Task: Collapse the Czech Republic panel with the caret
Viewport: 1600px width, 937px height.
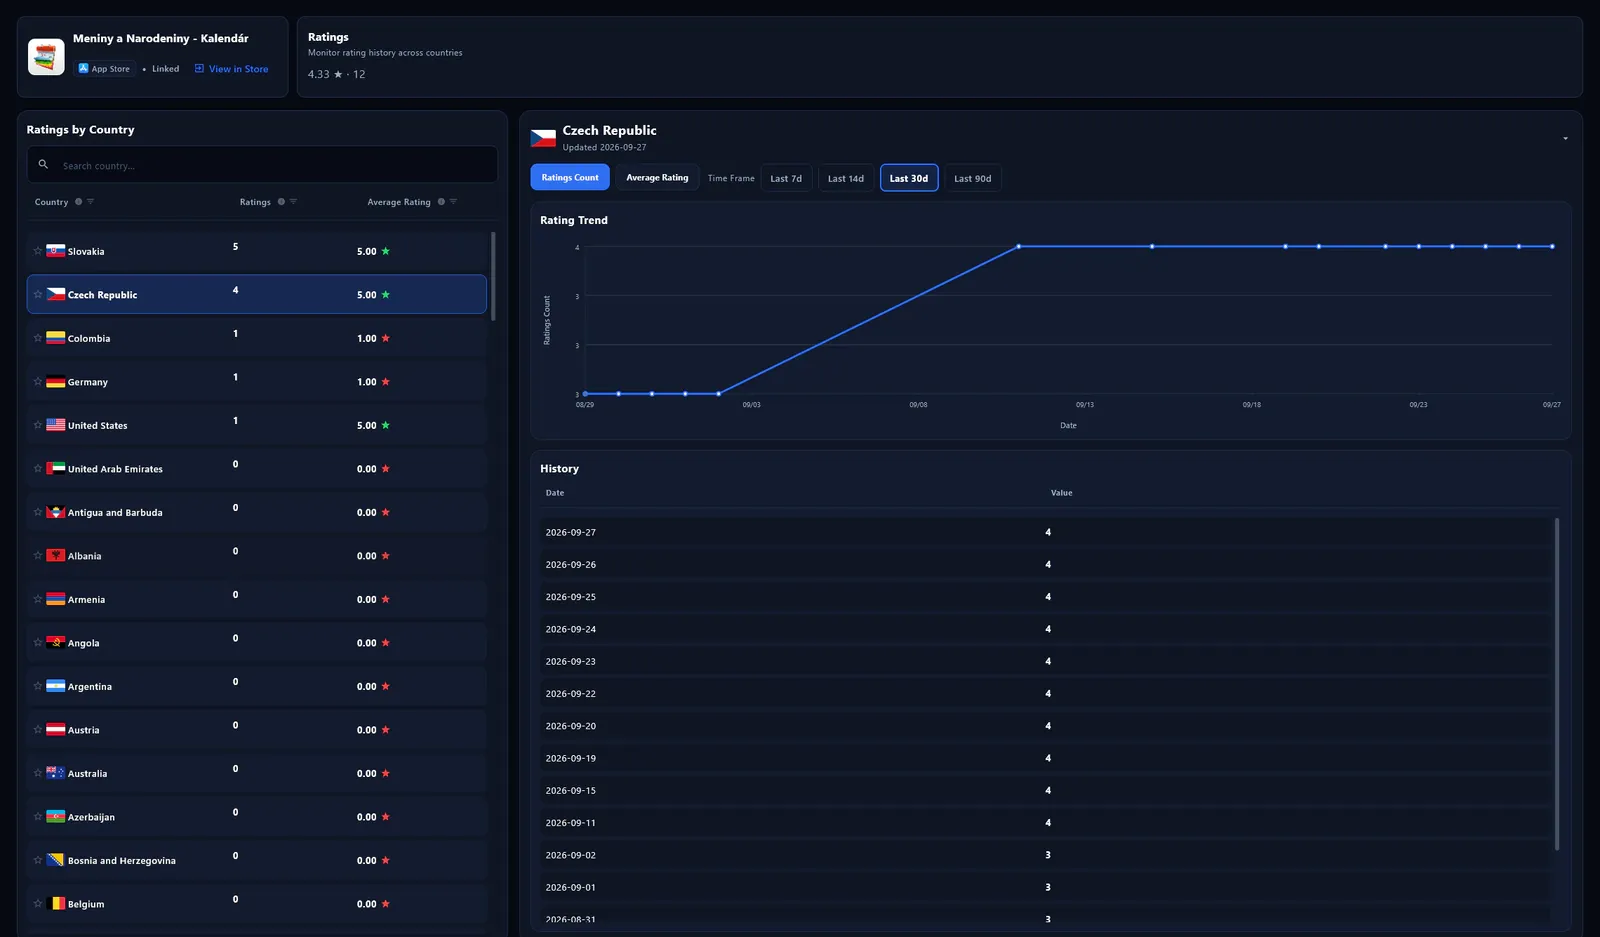Action: [1565, 139]
